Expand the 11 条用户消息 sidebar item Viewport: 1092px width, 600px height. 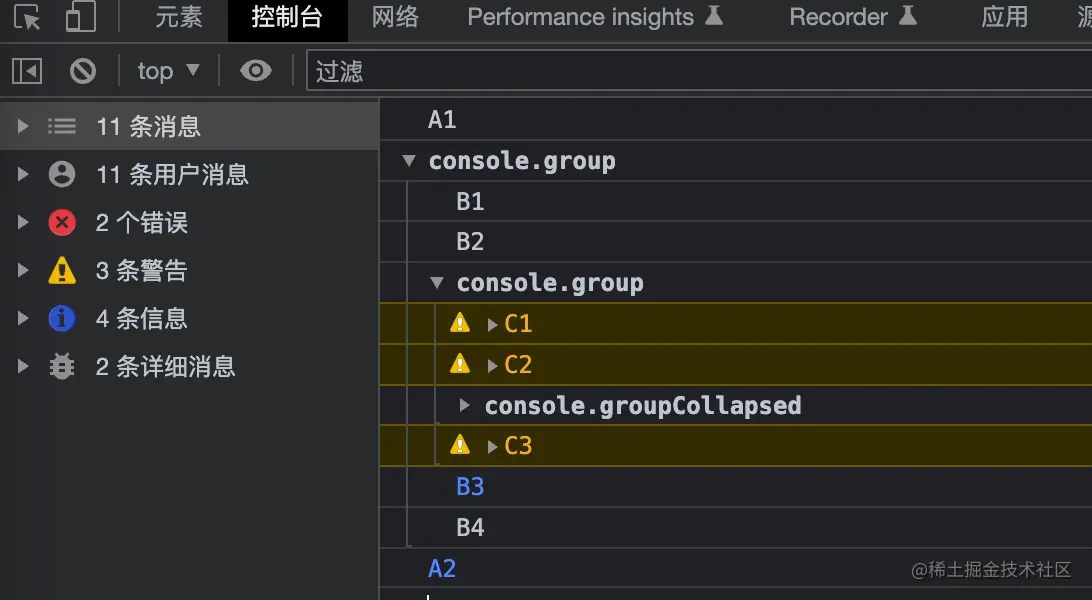(x=24, y=175)
